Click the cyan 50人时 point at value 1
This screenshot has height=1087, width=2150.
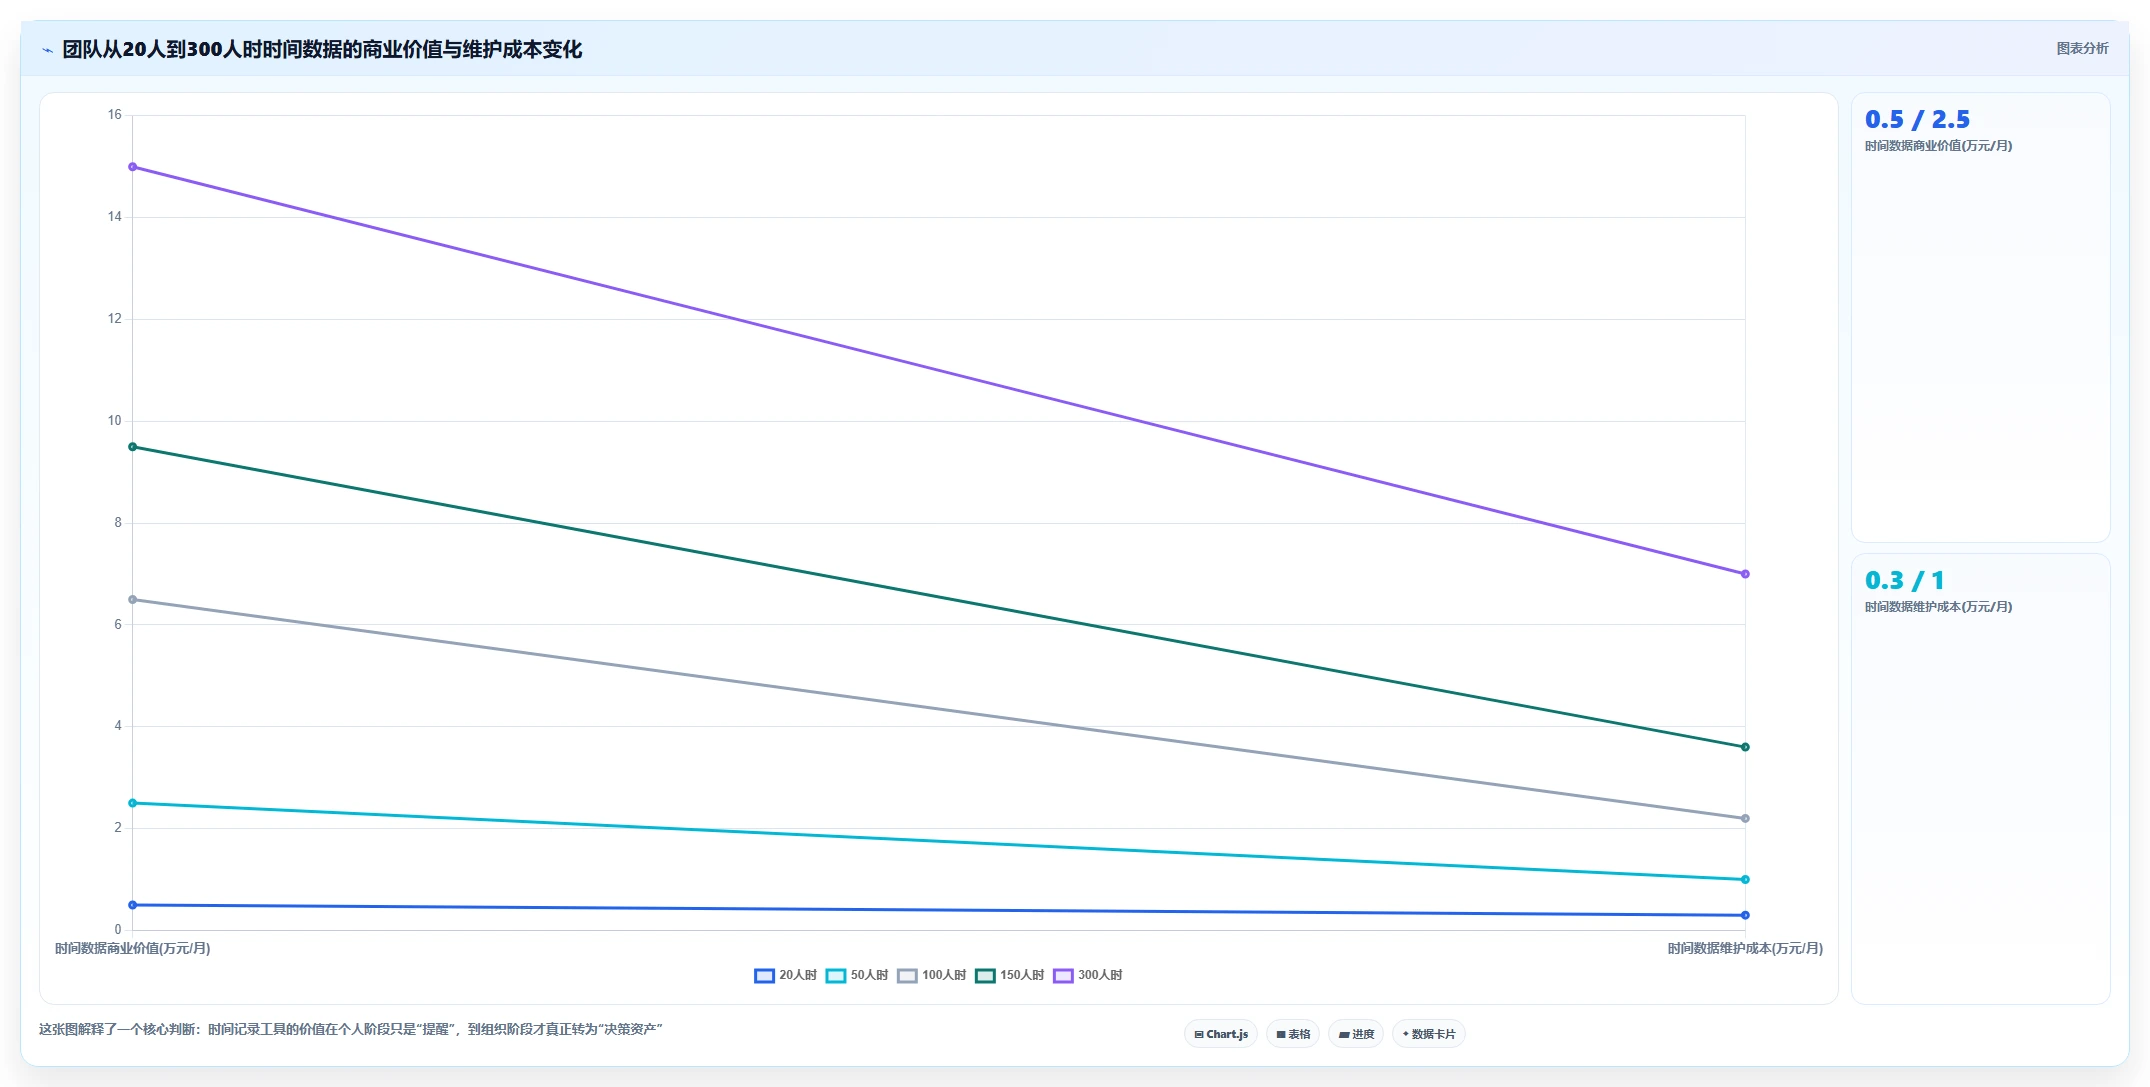click(x=1745, y=880)
